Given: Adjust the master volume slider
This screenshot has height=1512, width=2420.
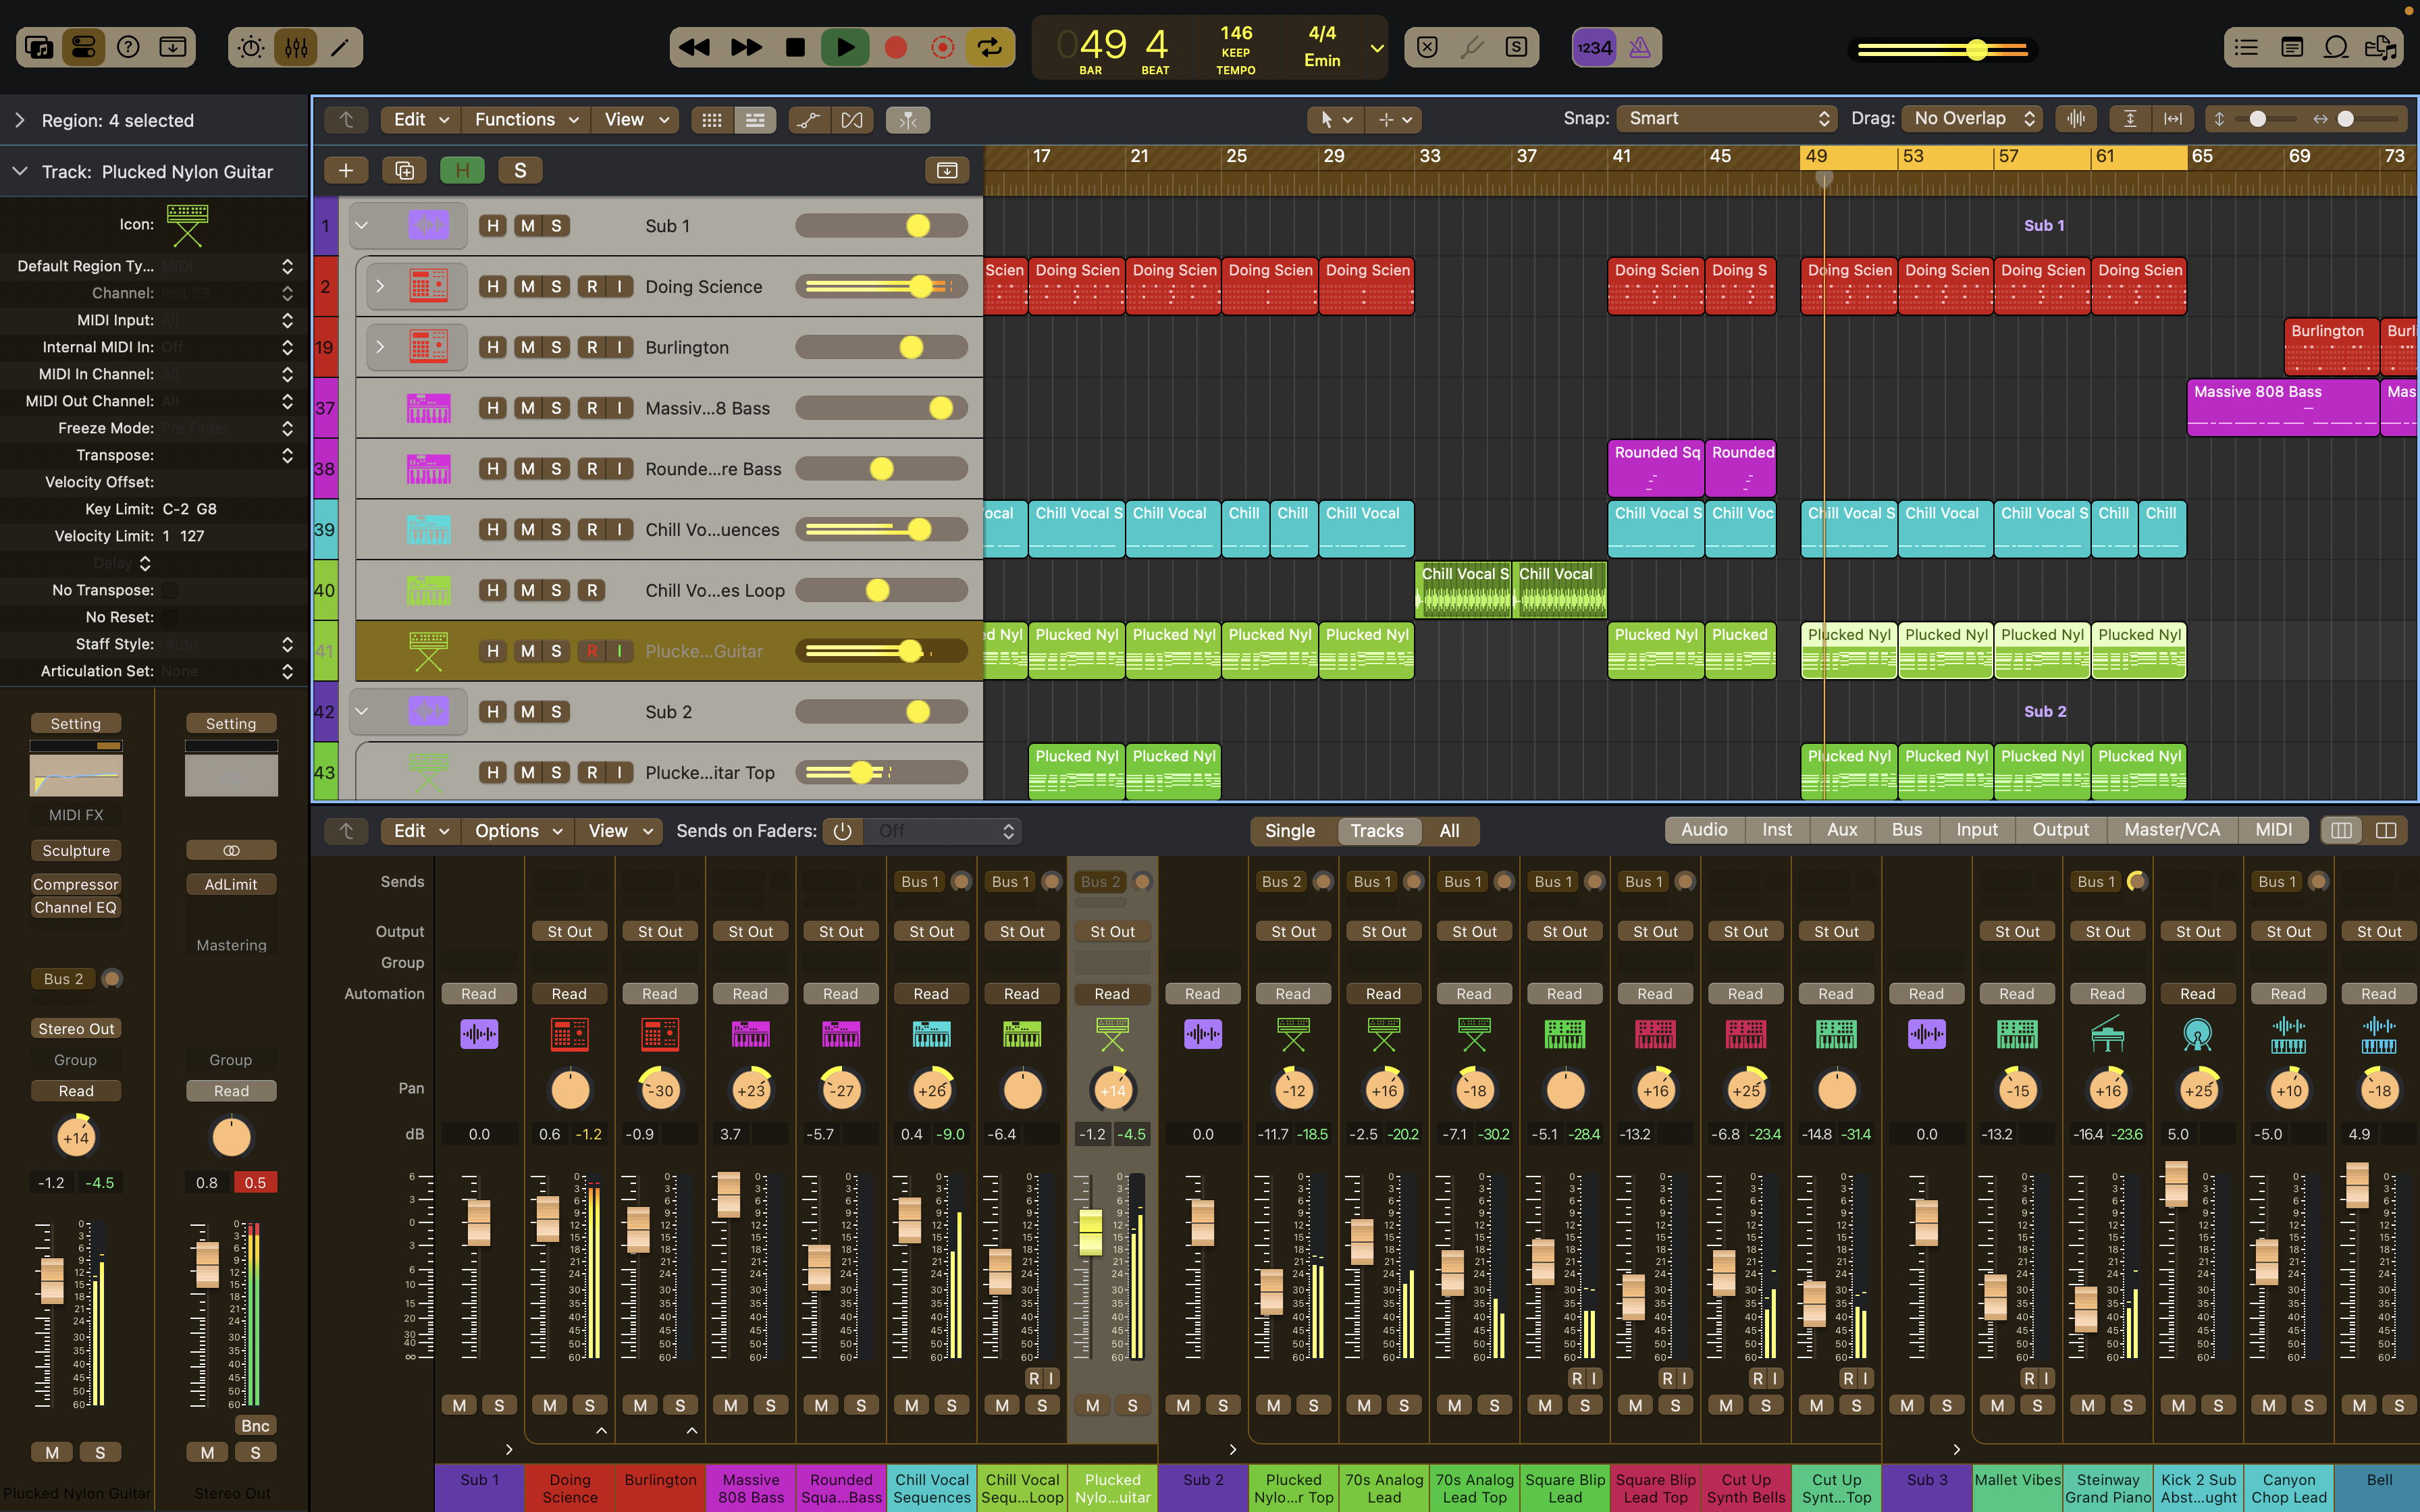Looking at the screenshot, I should [1942, 49].
